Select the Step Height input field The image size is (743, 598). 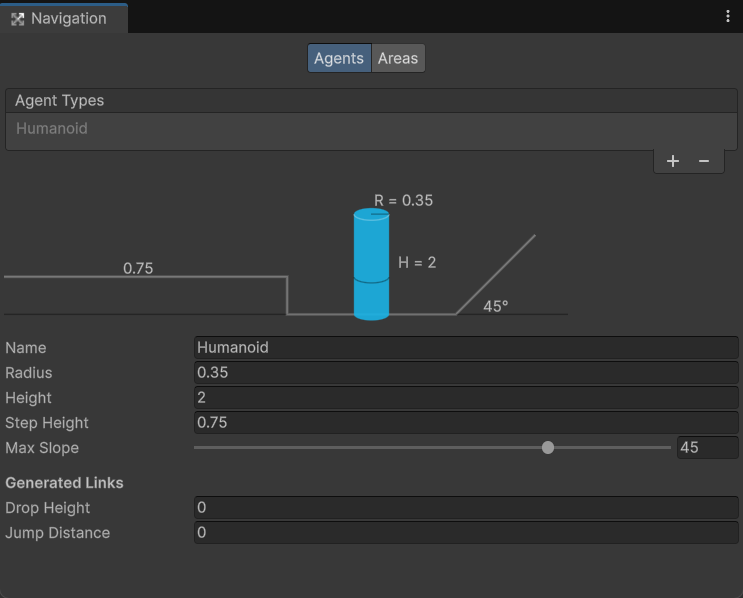point(466,423)
